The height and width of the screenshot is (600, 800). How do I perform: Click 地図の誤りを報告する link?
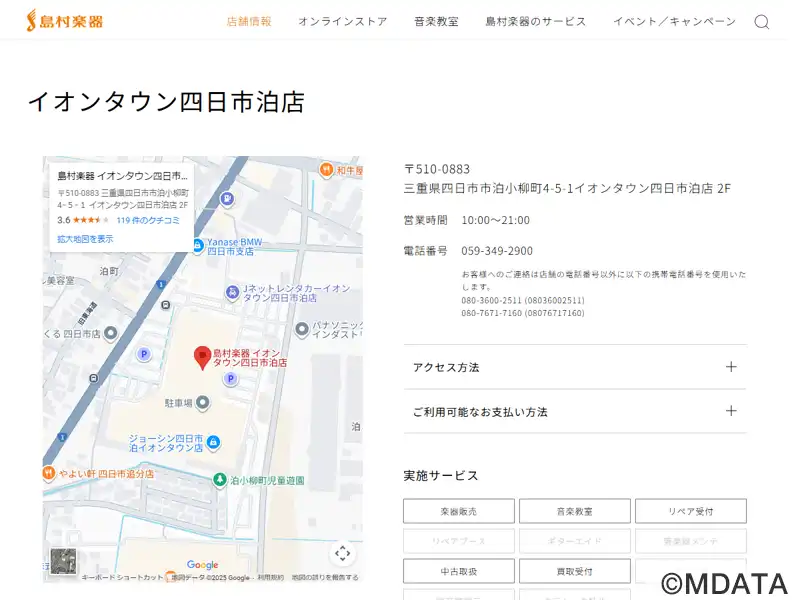click(325, 578)
